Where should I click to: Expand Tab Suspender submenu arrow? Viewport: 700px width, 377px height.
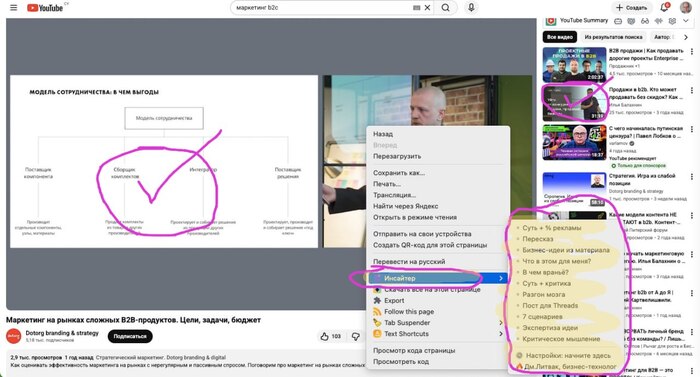(x=501, y=323)
